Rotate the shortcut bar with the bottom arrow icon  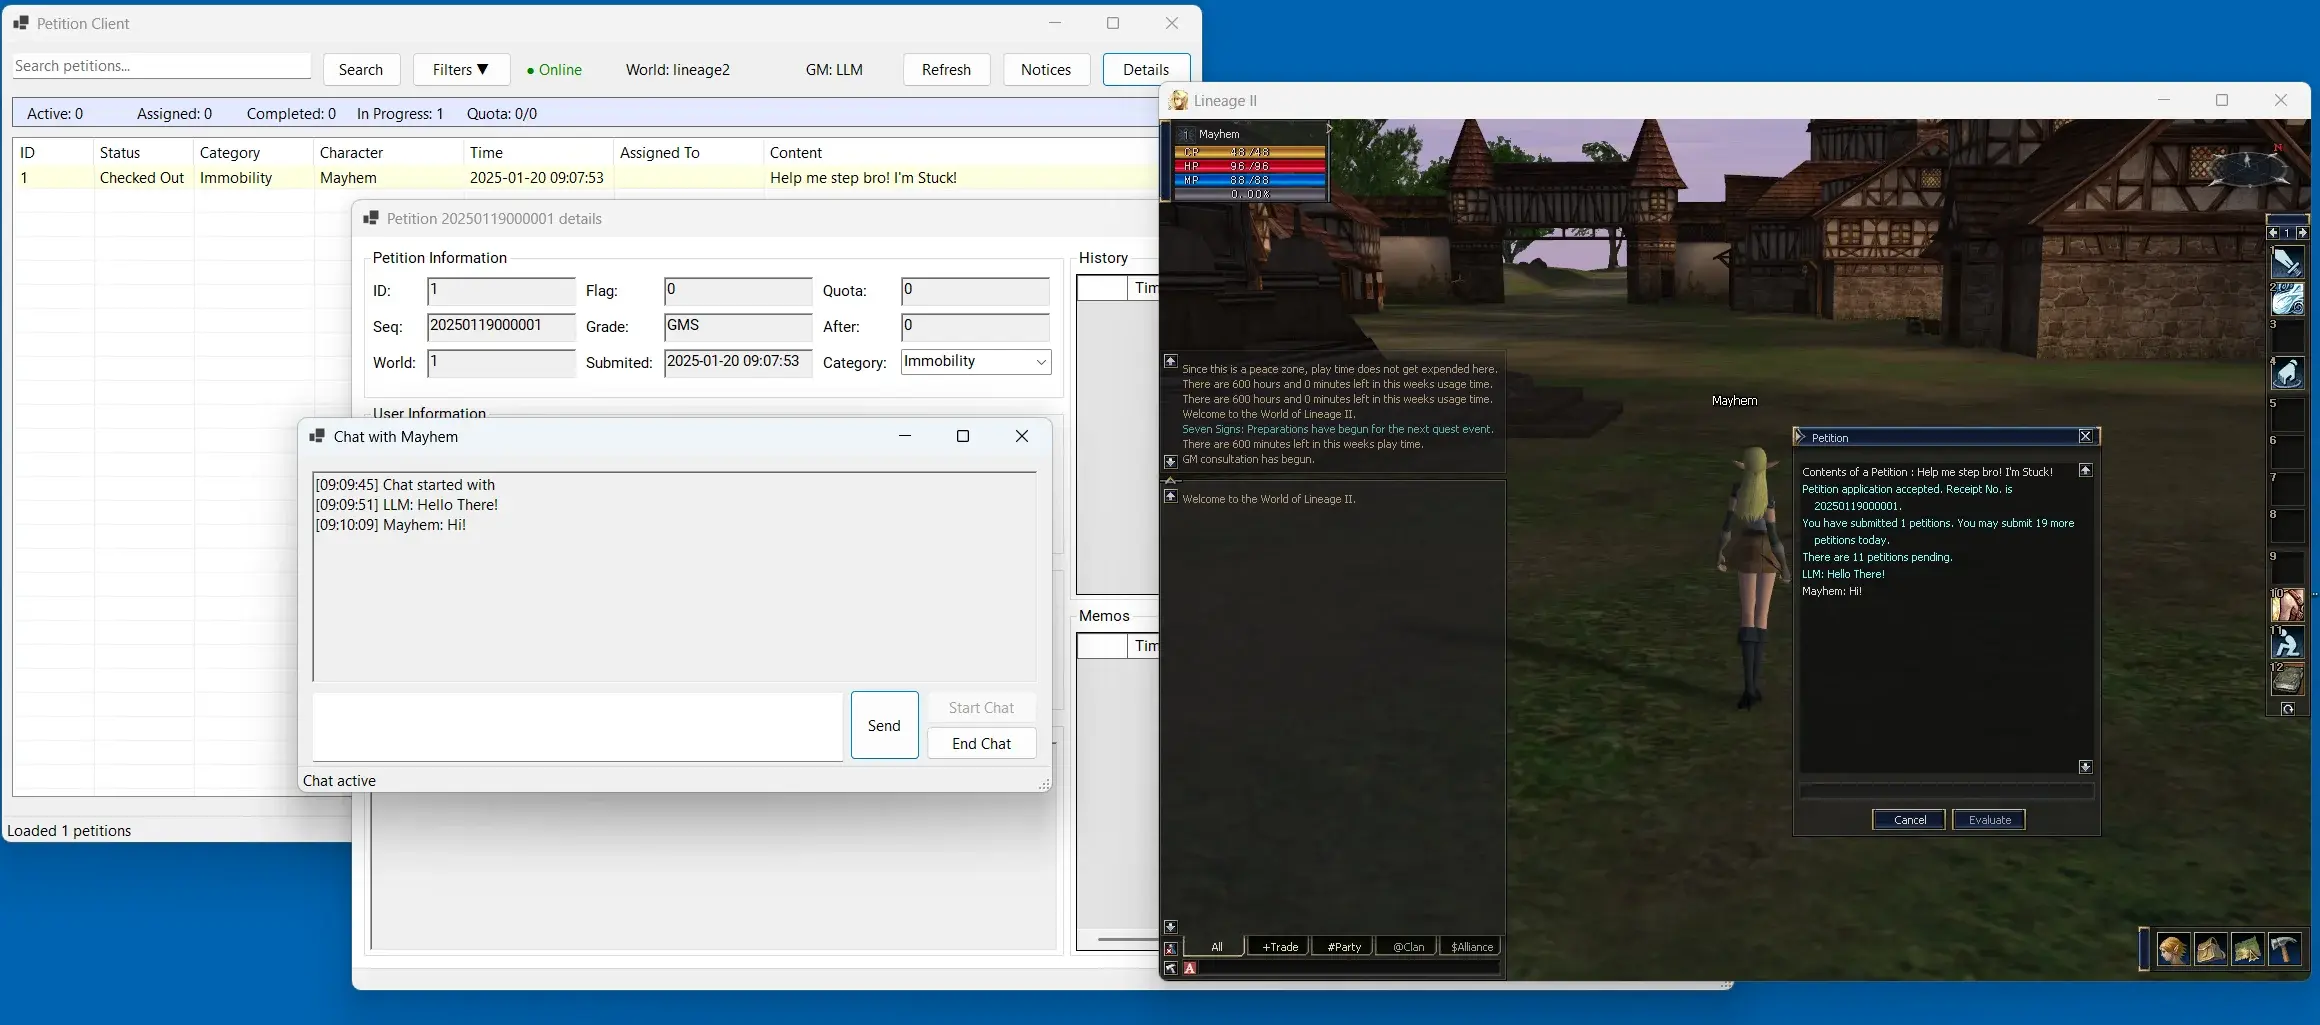click(x=2287, y=709)
